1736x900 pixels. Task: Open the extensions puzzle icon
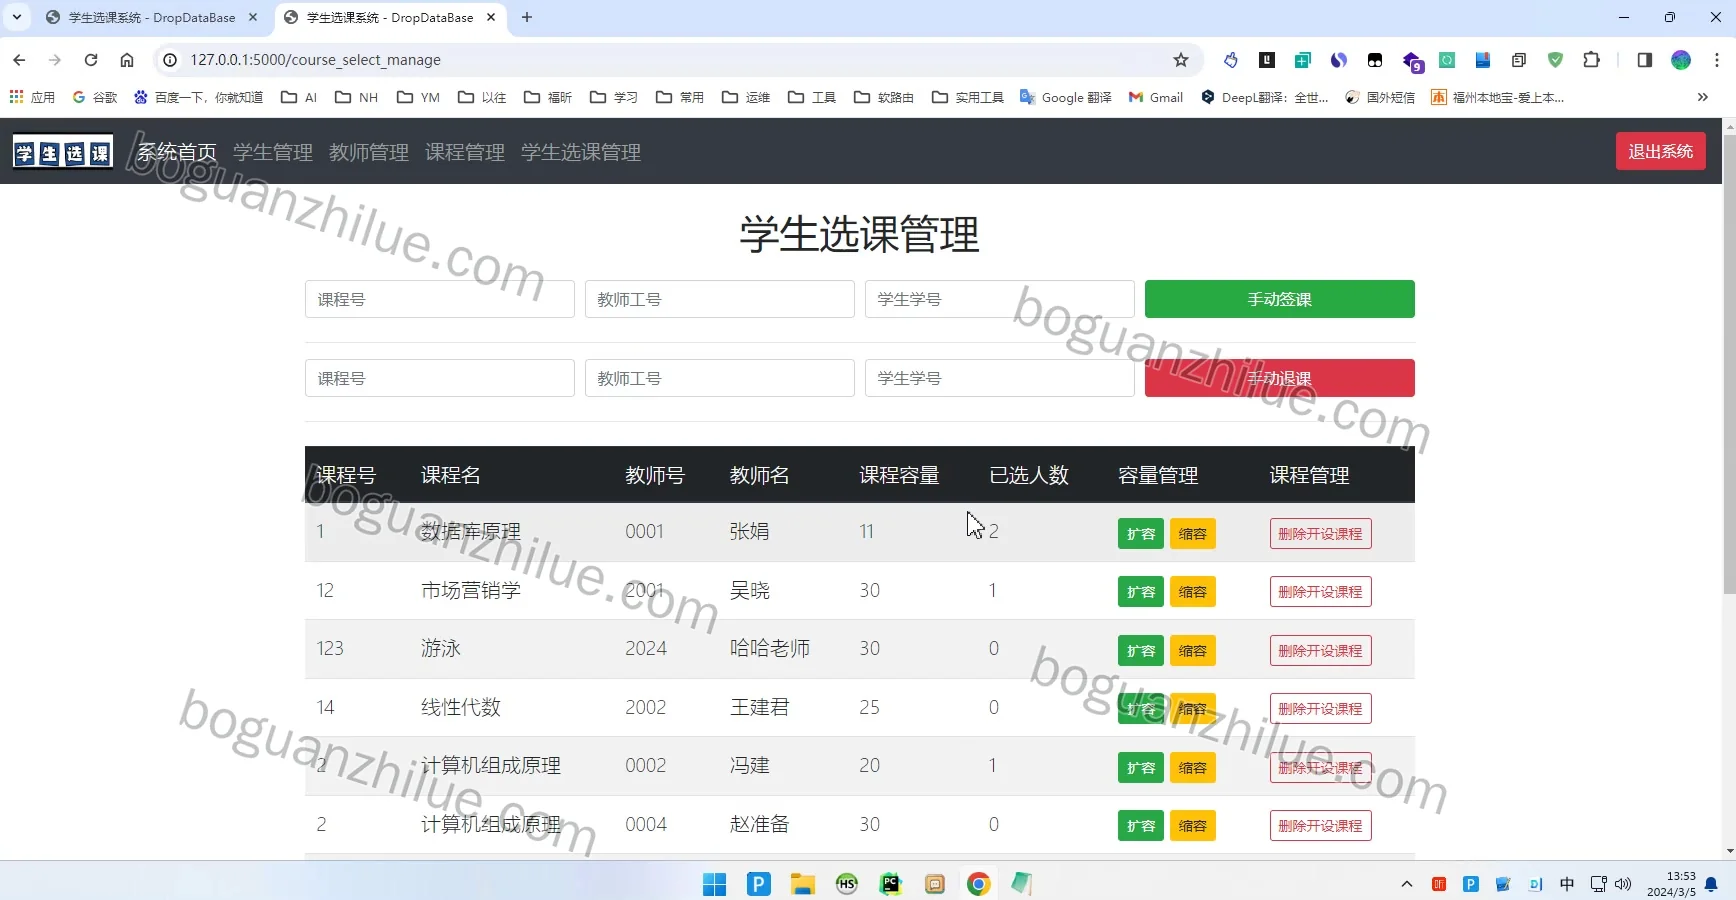tap(1591, 60)
